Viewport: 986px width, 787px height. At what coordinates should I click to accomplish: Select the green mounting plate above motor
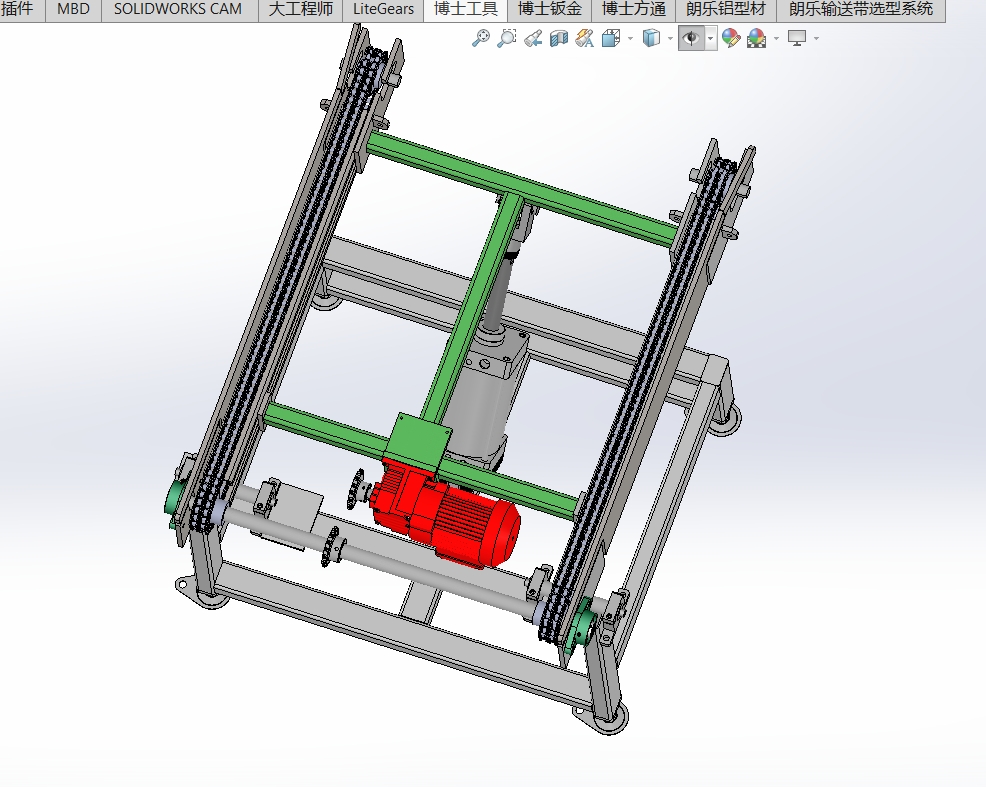pyautogui.click(x=418, y=443)
